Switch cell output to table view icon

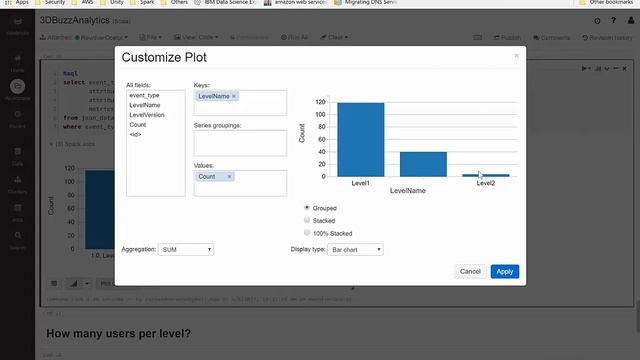click(54, 284)
